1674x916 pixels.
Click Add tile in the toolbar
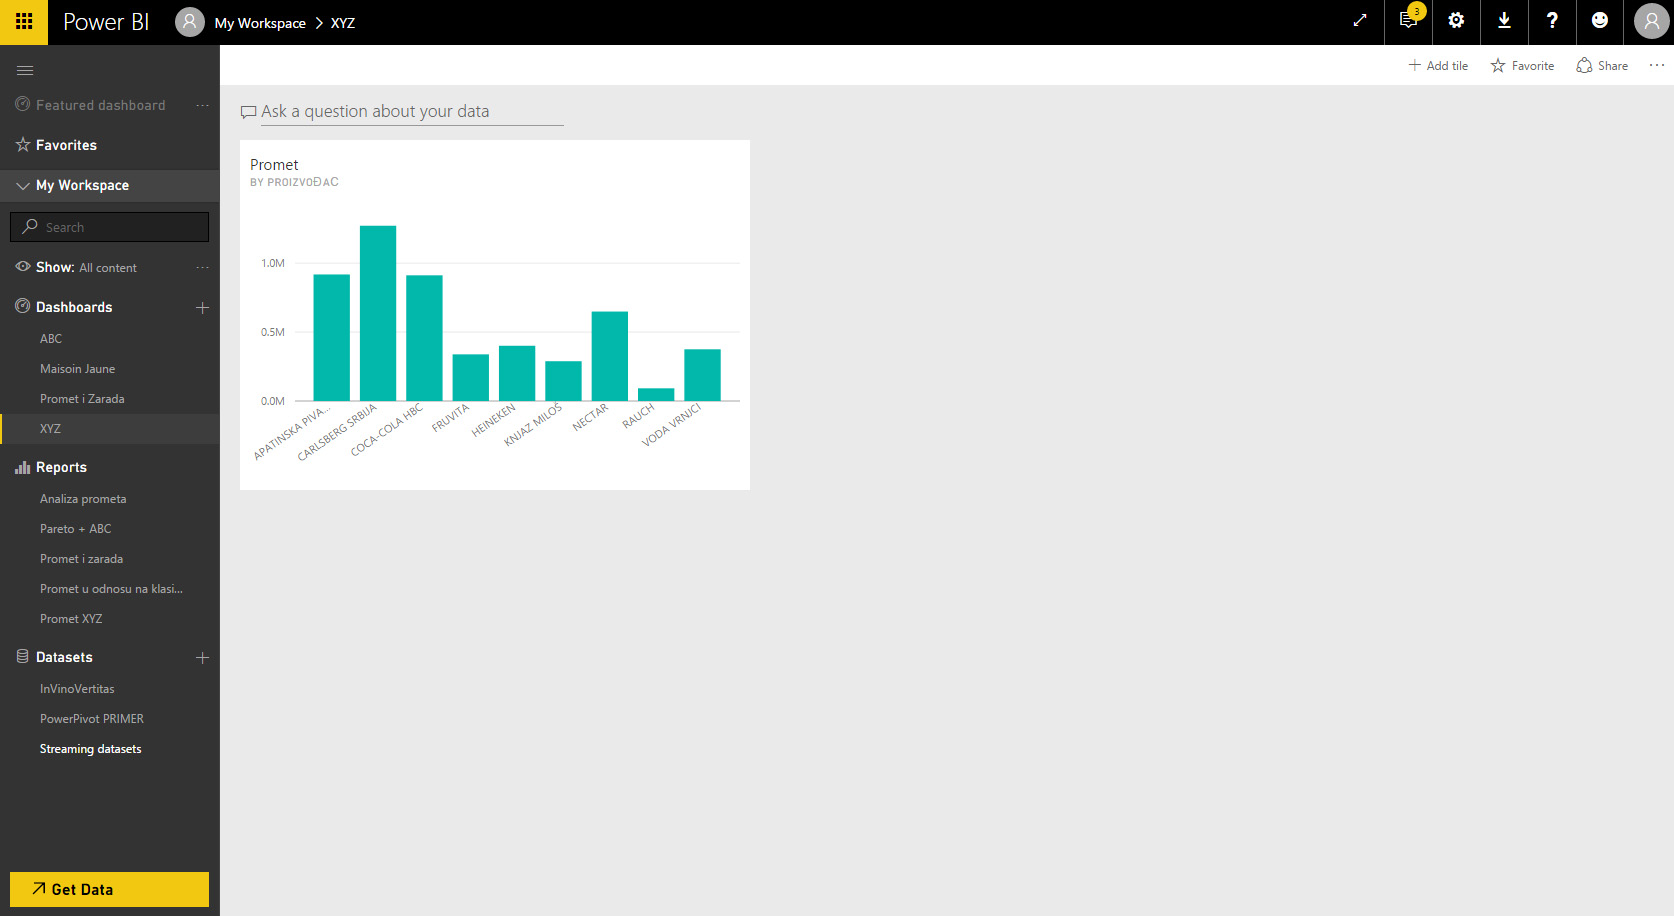click(1438, 66)
